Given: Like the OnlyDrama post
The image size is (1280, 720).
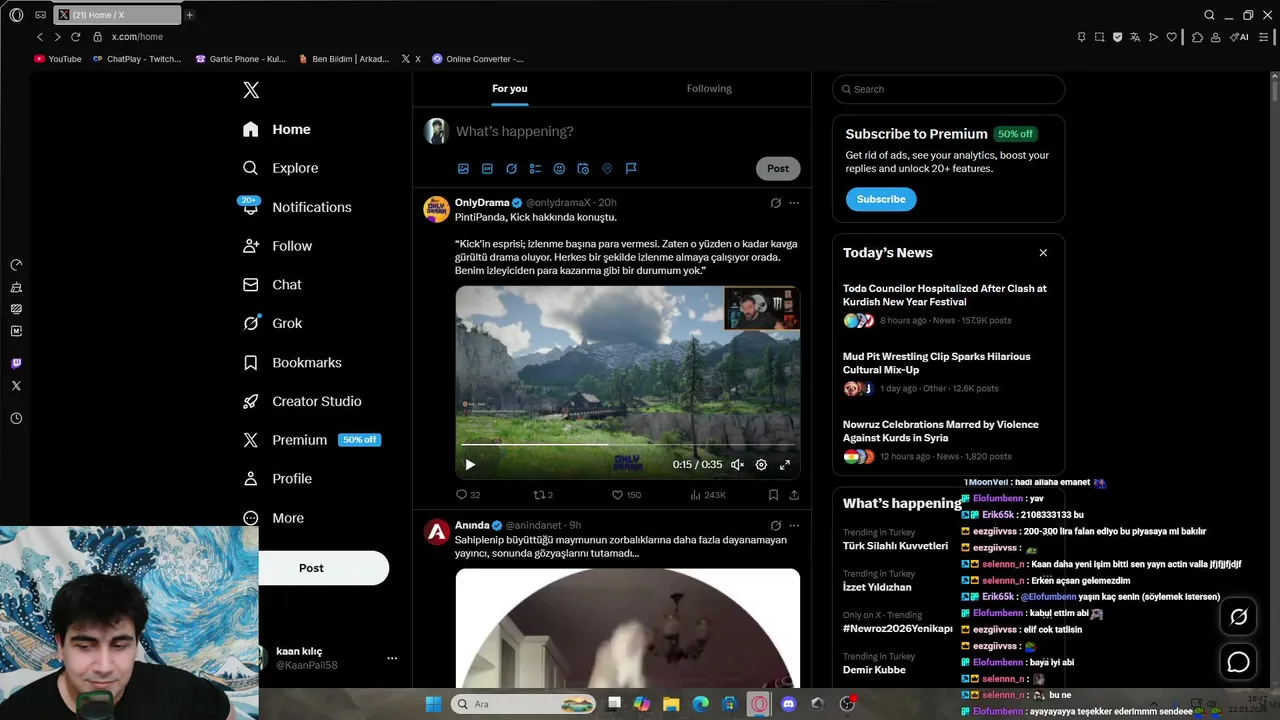Looking at the screenshot, I should 627,495.
